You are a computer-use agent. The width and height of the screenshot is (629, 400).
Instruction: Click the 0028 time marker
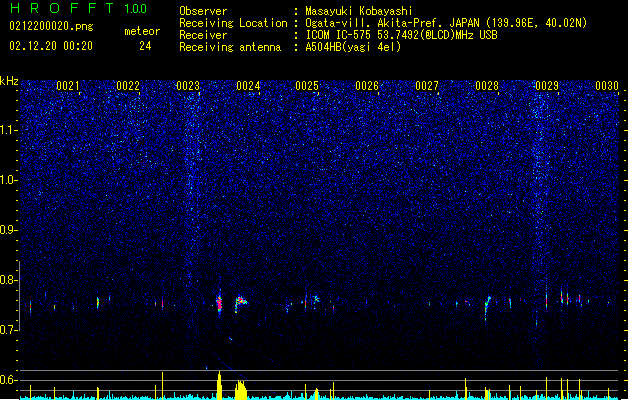tap(487, 86)
